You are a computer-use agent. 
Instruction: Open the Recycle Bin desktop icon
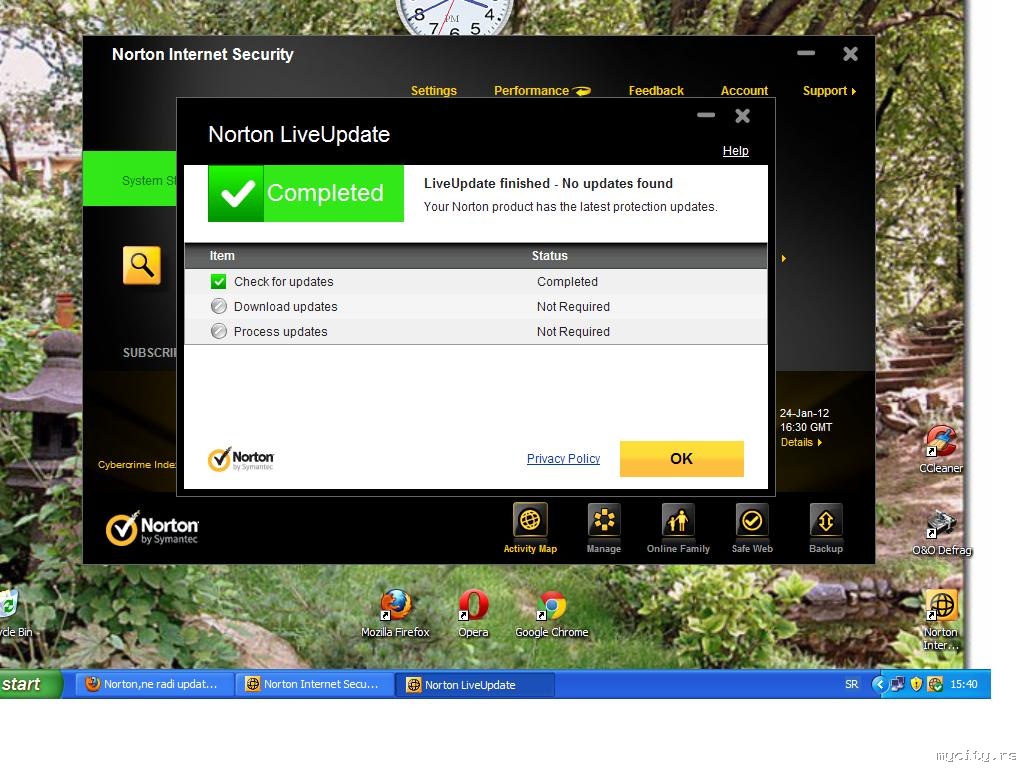point(14,612)
